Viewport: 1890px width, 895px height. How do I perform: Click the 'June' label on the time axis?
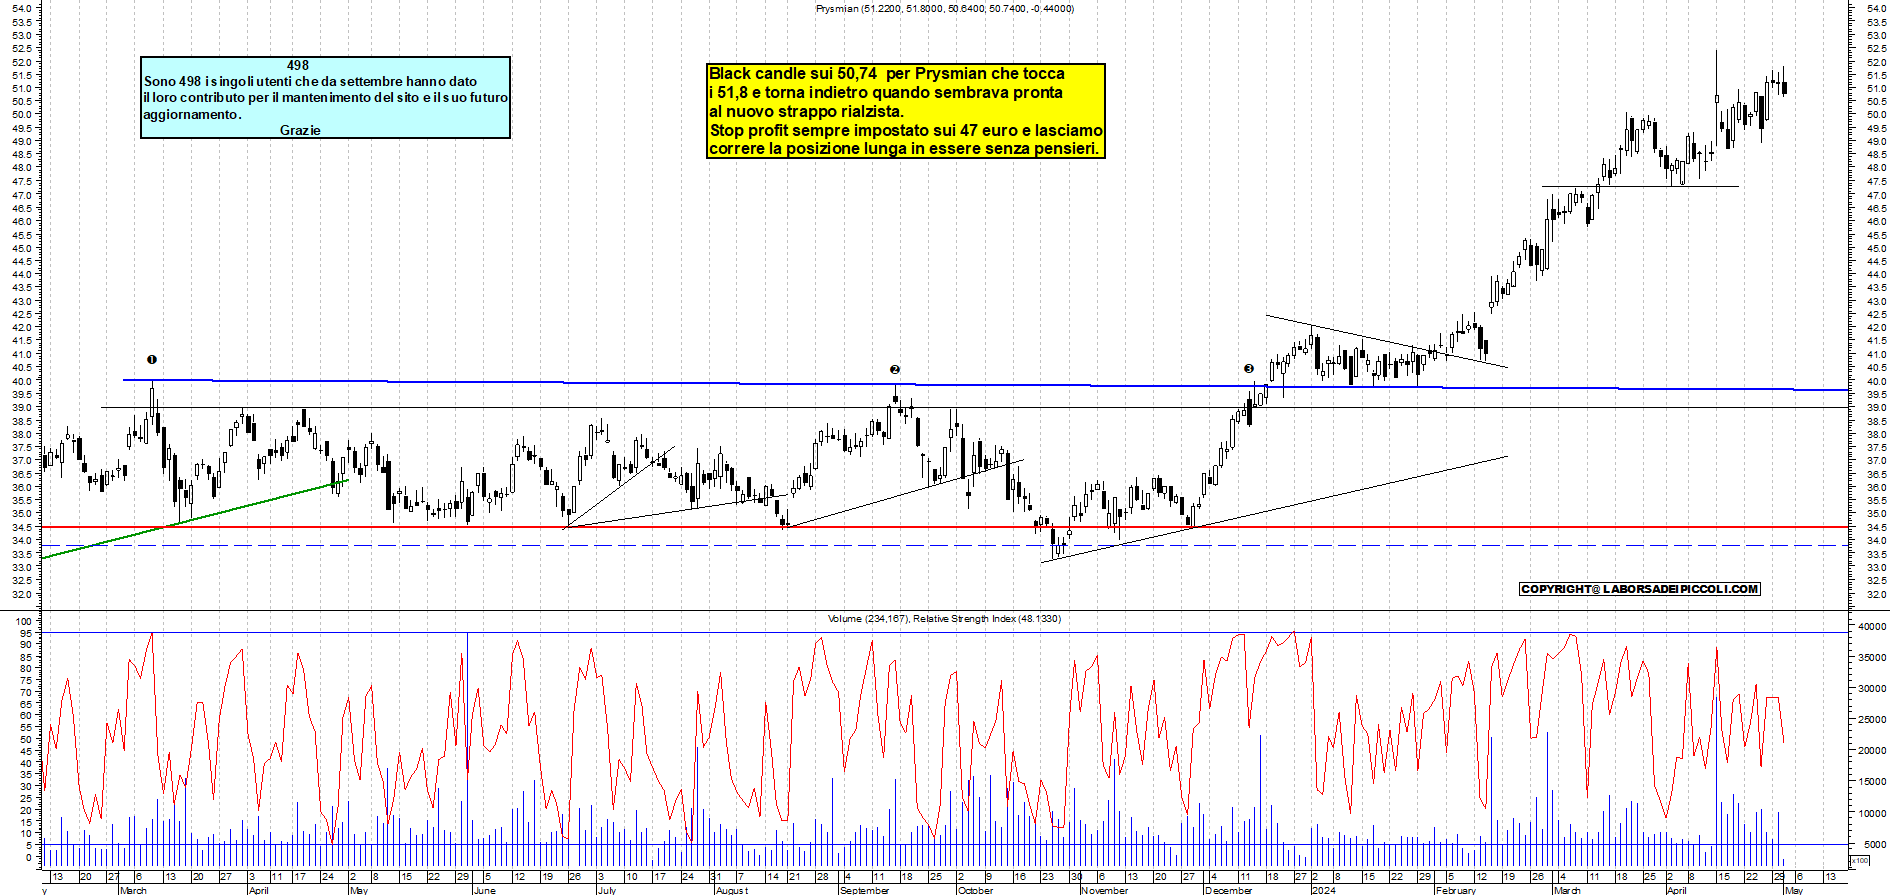pos(484,890)
